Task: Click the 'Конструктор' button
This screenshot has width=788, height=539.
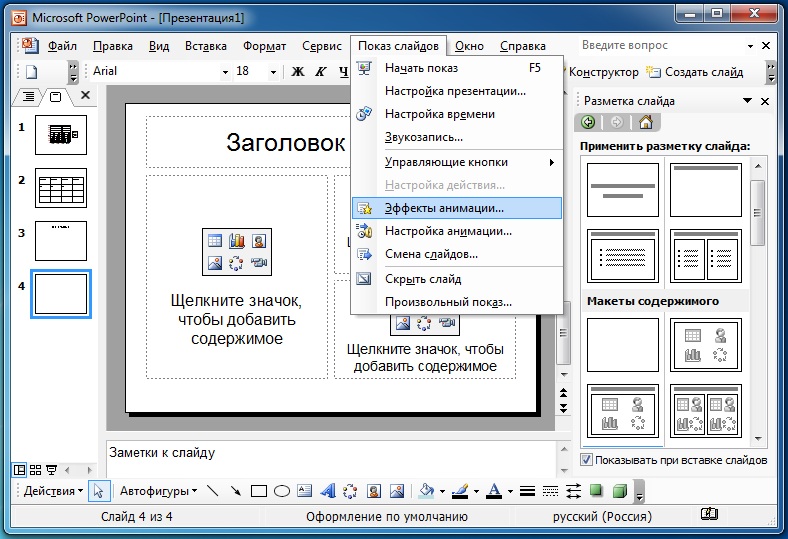Action: pyautogui.click(x=603, y=72)
